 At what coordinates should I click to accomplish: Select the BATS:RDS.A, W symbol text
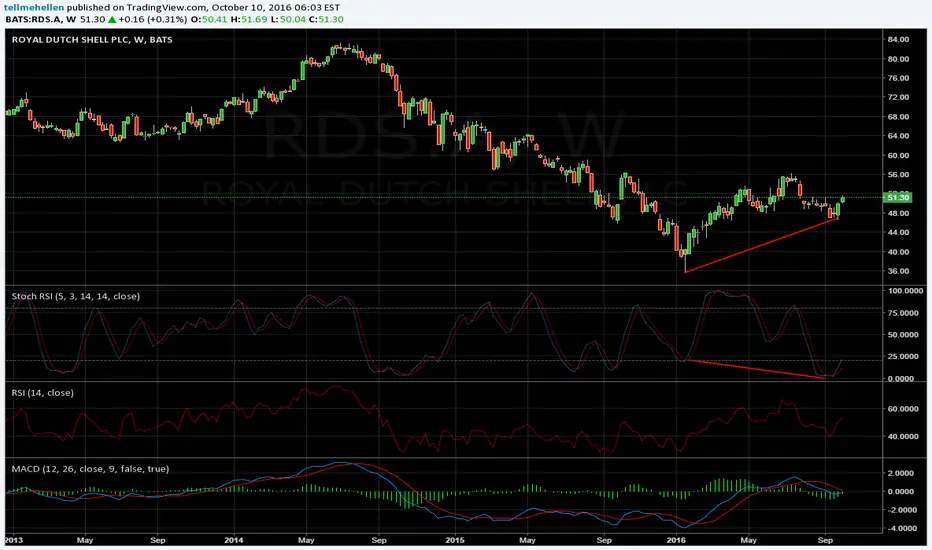pos(42,19)
